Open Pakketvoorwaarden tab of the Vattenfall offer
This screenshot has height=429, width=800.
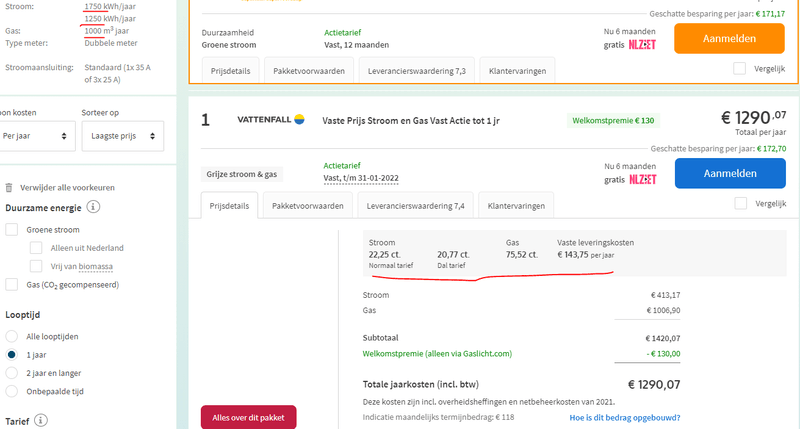(308, 206)
